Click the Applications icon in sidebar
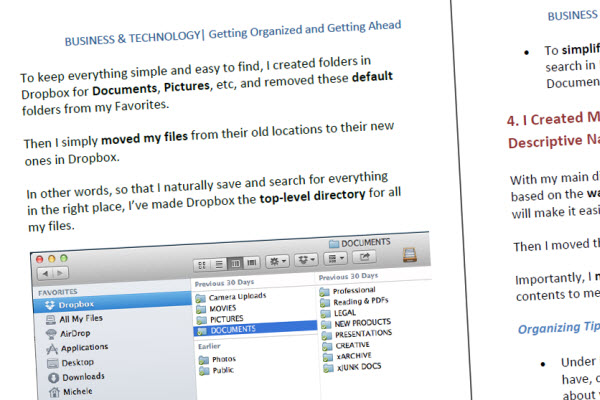Image resolution: width=600 pixels, height=400 pixels. click(x=52, y=349)
